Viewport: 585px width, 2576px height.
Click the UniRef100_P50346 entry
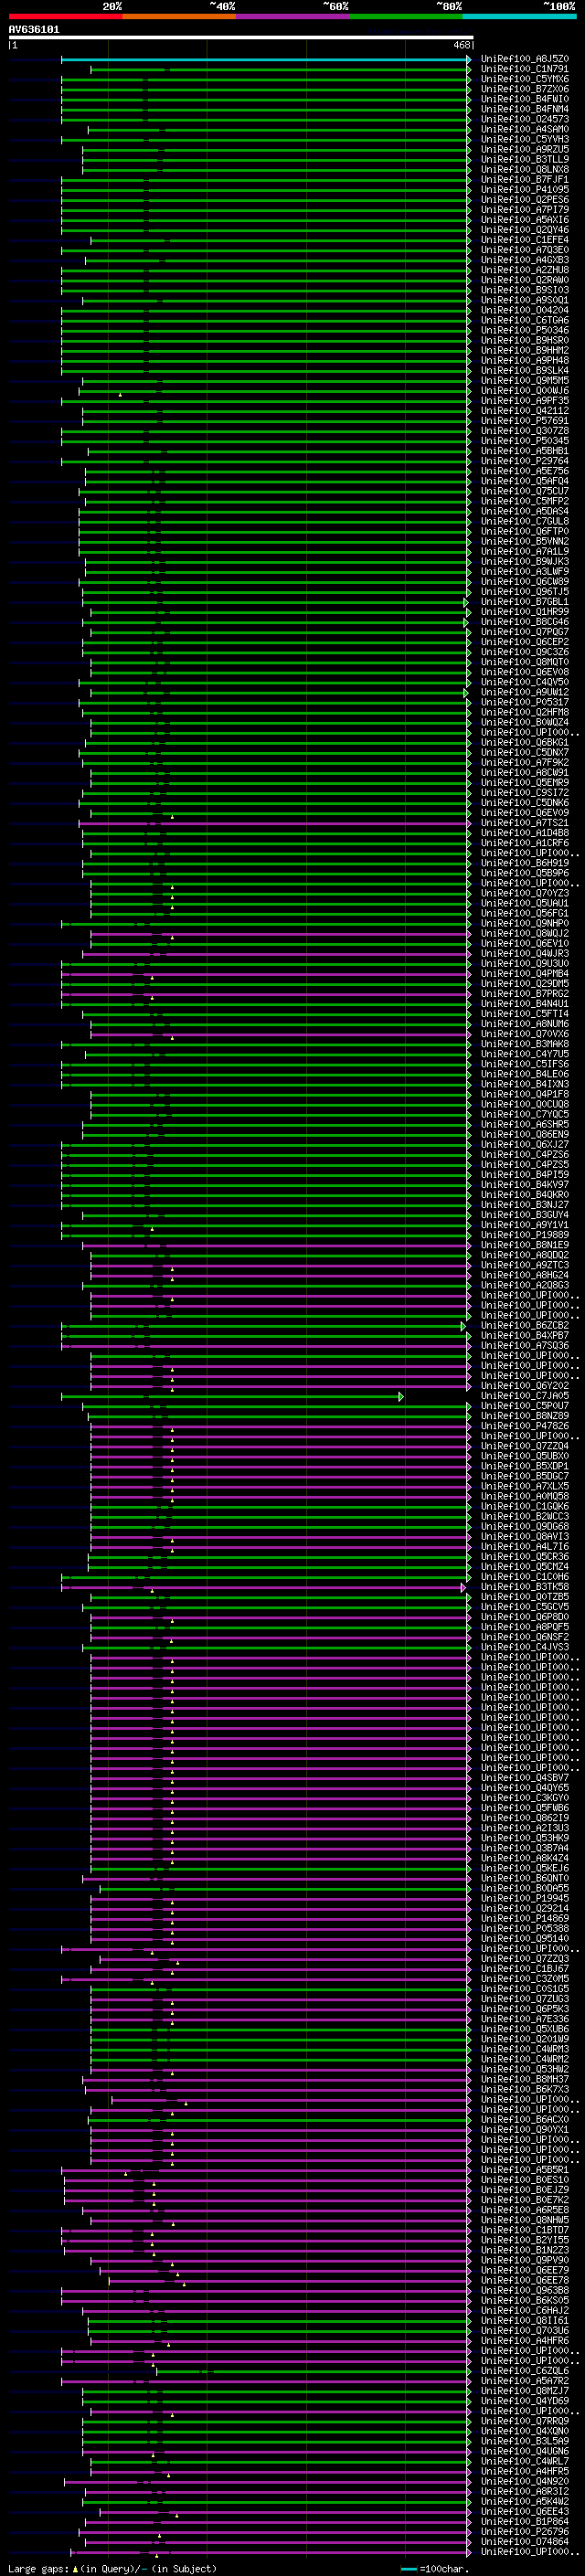click(x=525, y=330)
